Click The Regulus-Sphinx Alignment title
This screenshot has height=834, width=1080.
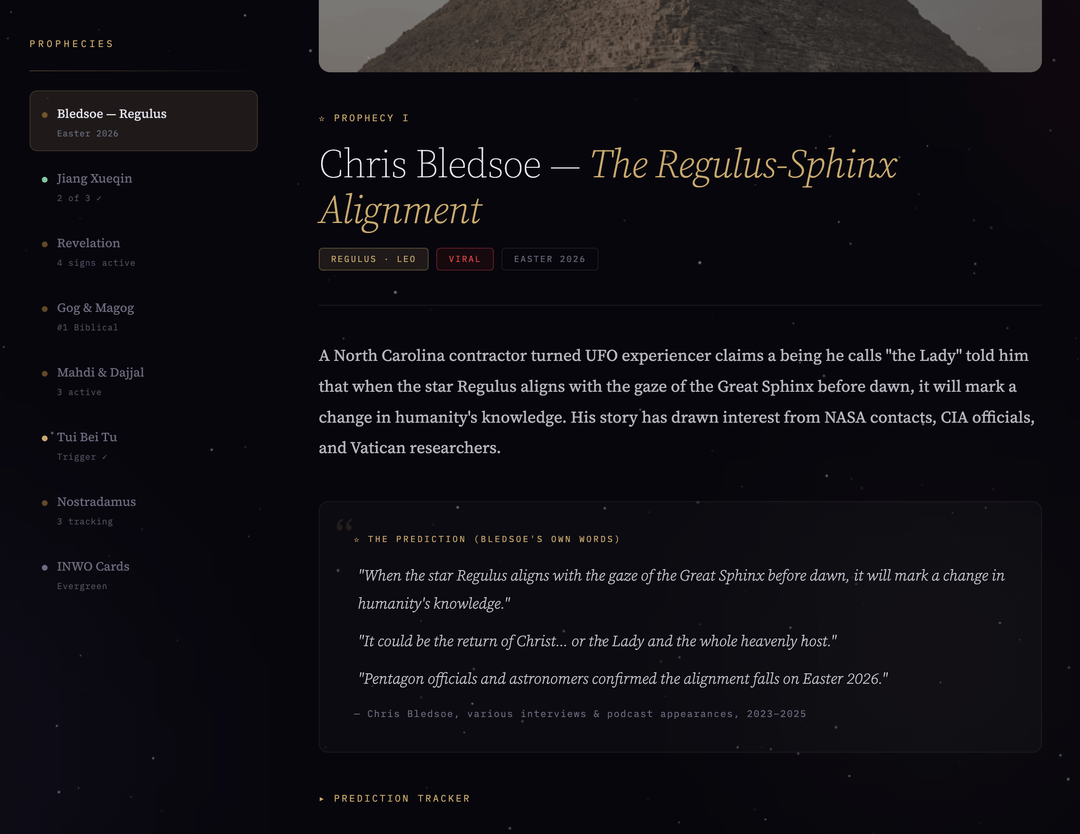click(x=607, y=187)
